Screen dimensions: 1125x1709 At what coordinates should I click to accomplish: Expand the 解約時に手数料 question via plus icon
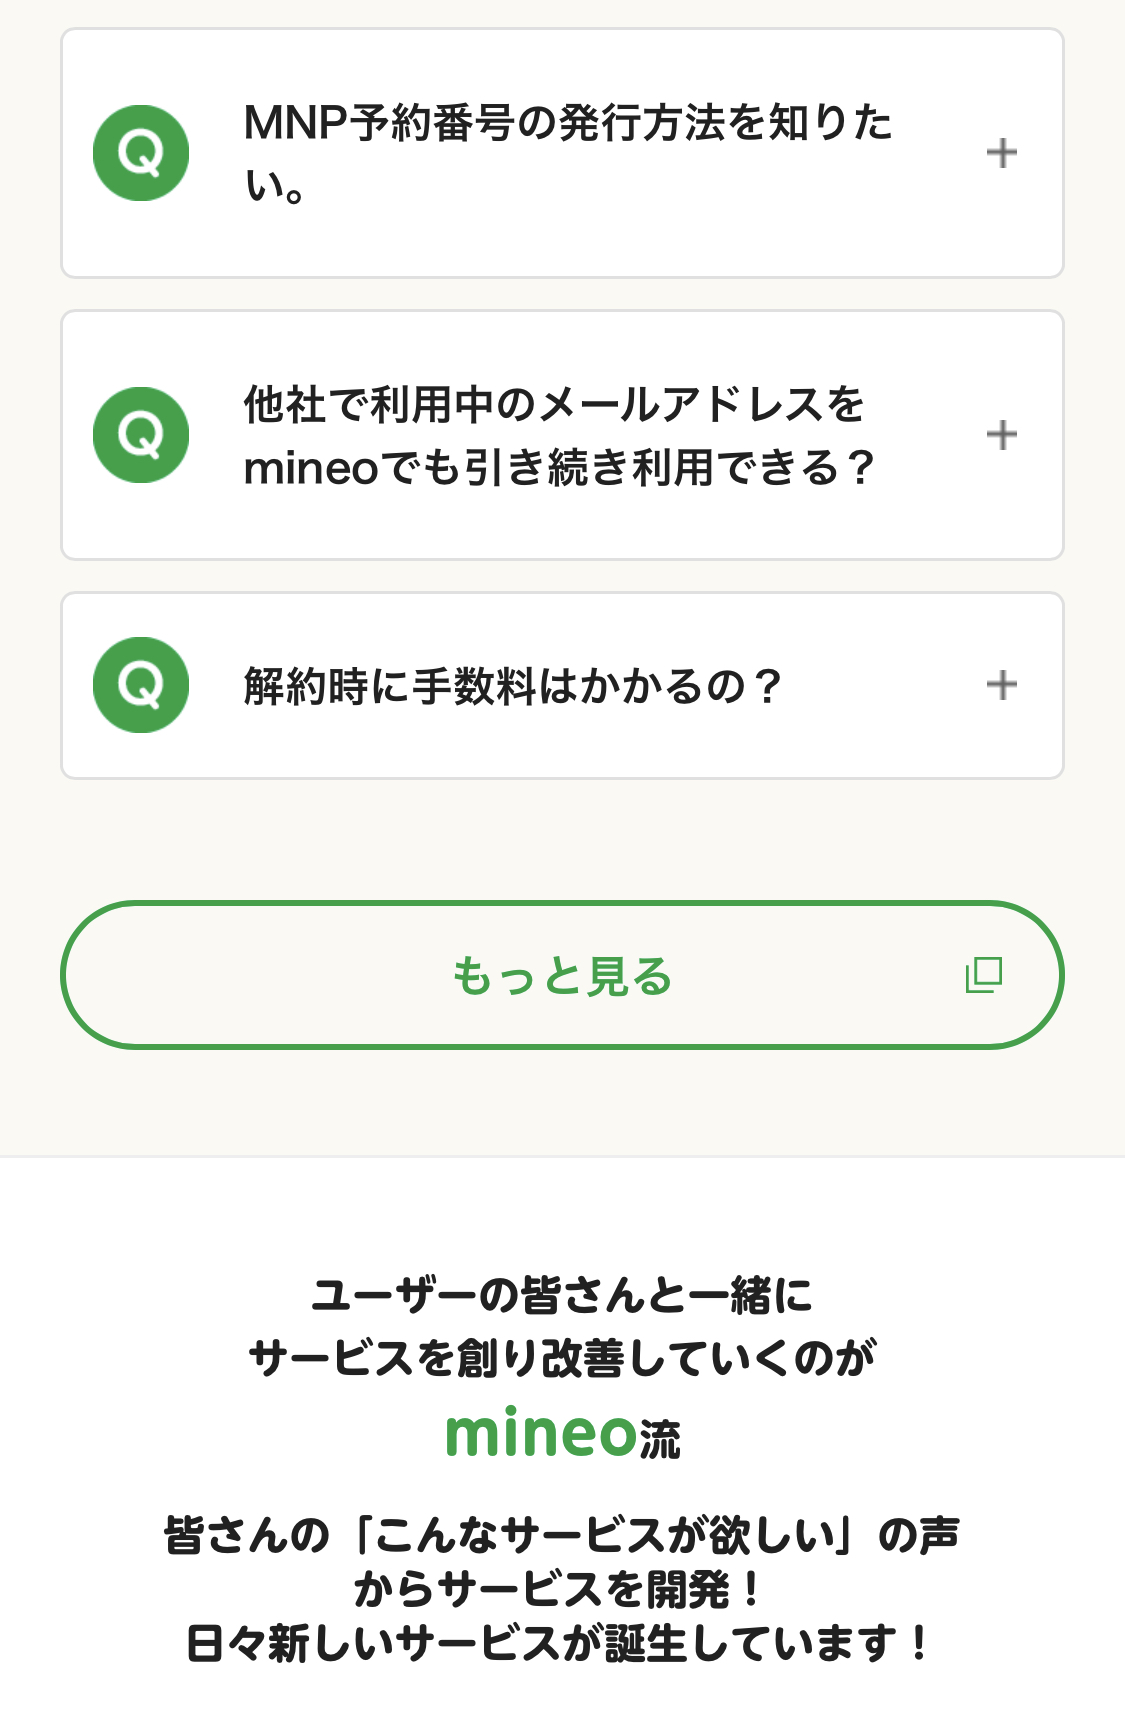pos(1001,685)
